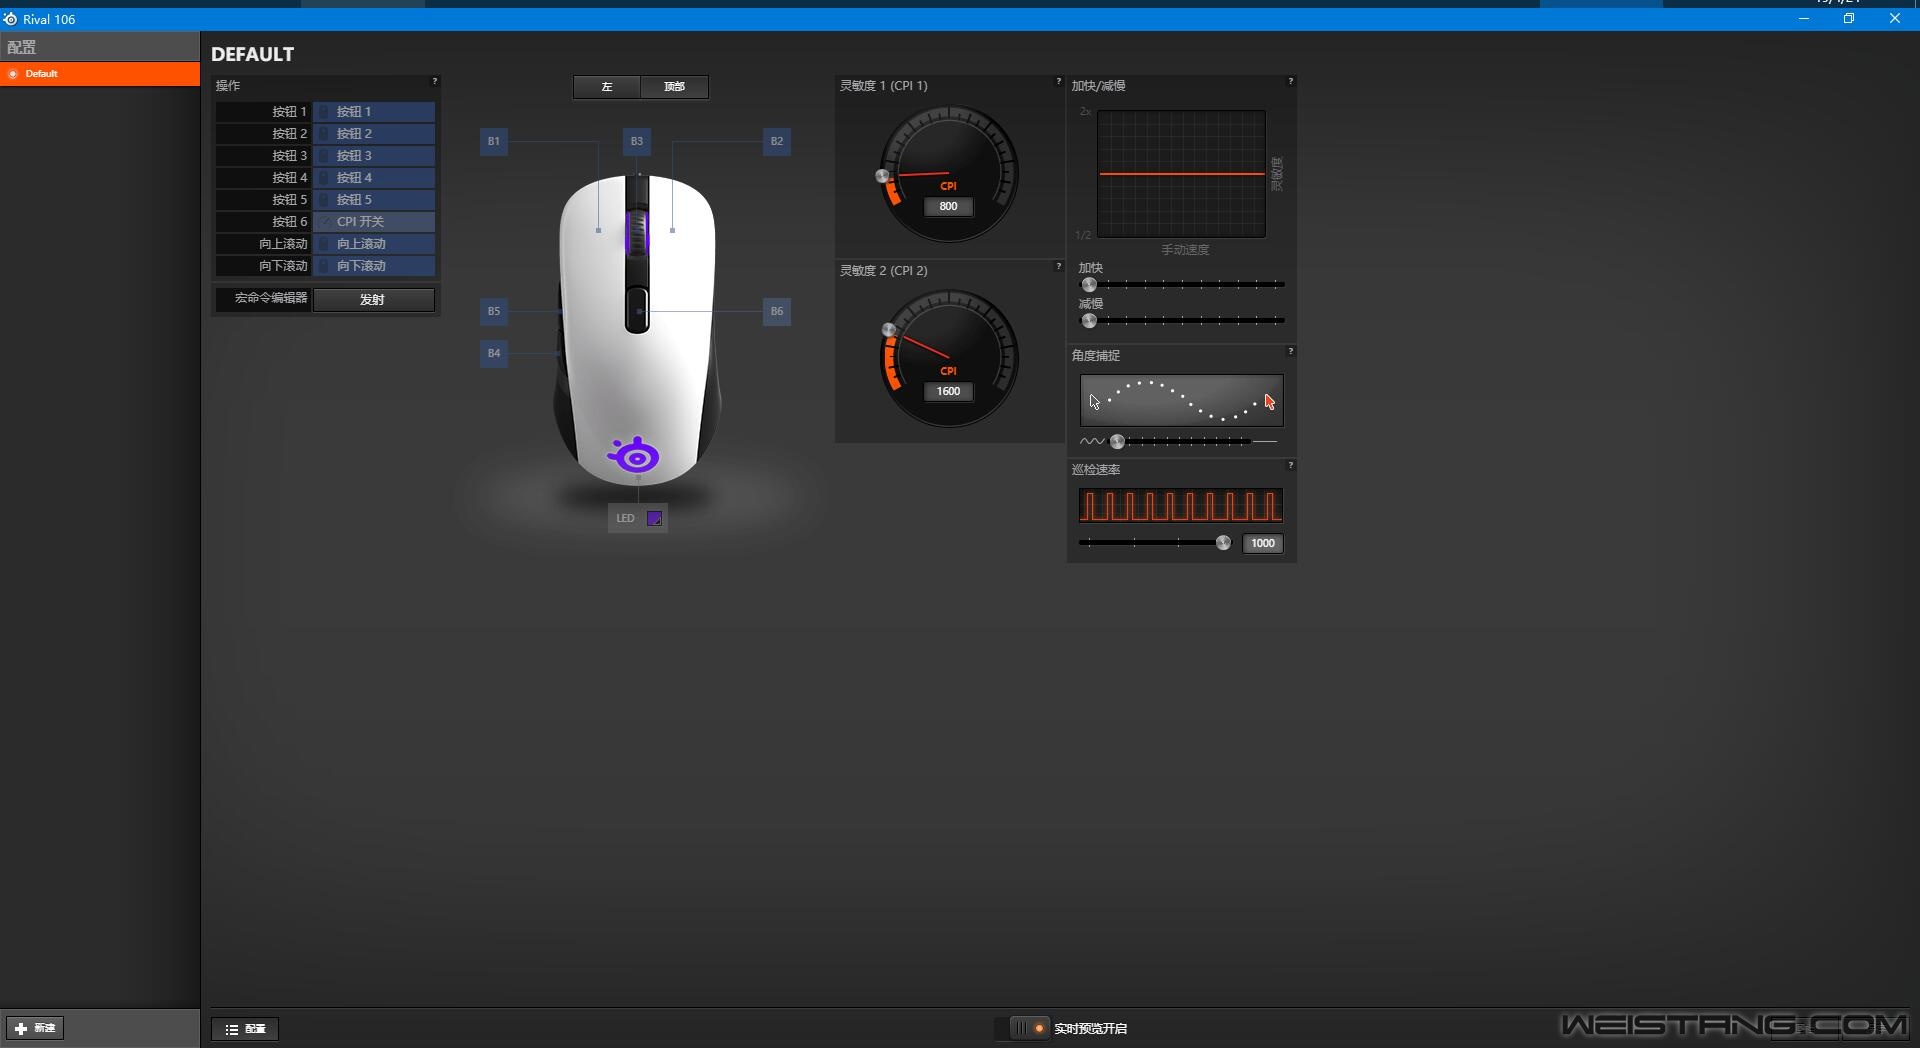Viewport: 1920px width, 1048px height.
Task: Click the CPI 1 value field showing 800
Action: coord(948,206)
